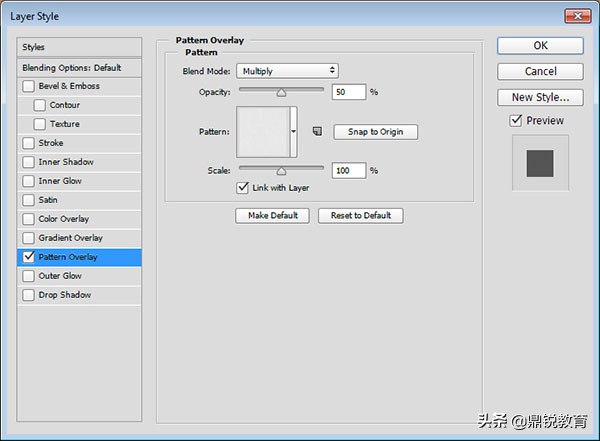Viewport: 600px width, 441px height.
Task: Enable the Inner Glow checkbox
Action: click(x=28, y=181)
